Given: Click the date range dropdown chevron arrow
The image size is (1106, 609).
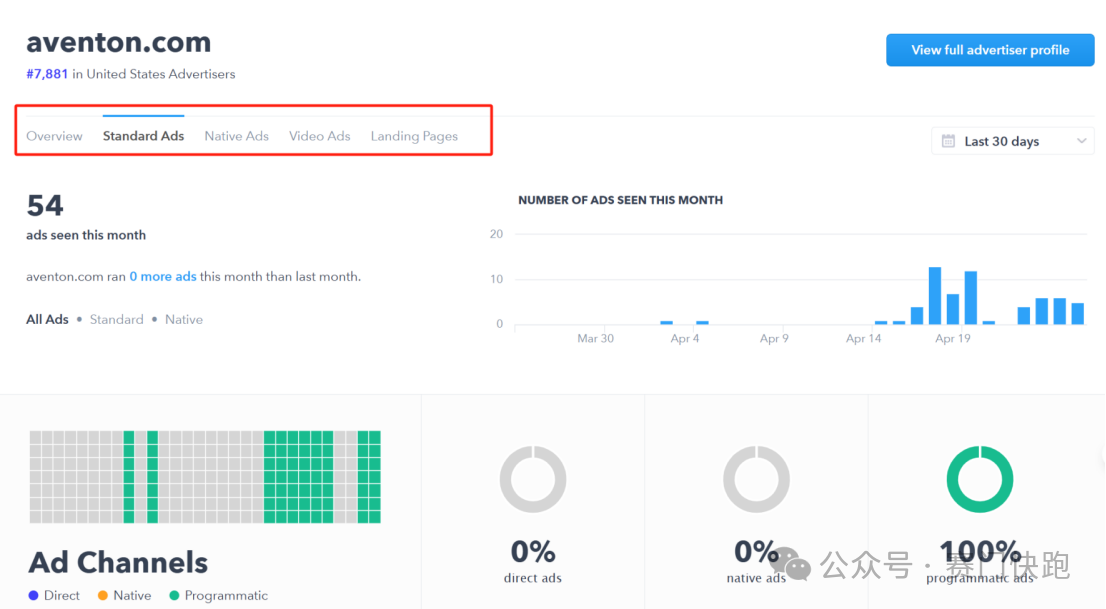Looking at the screenshot, I should (x=1081, y=141).
